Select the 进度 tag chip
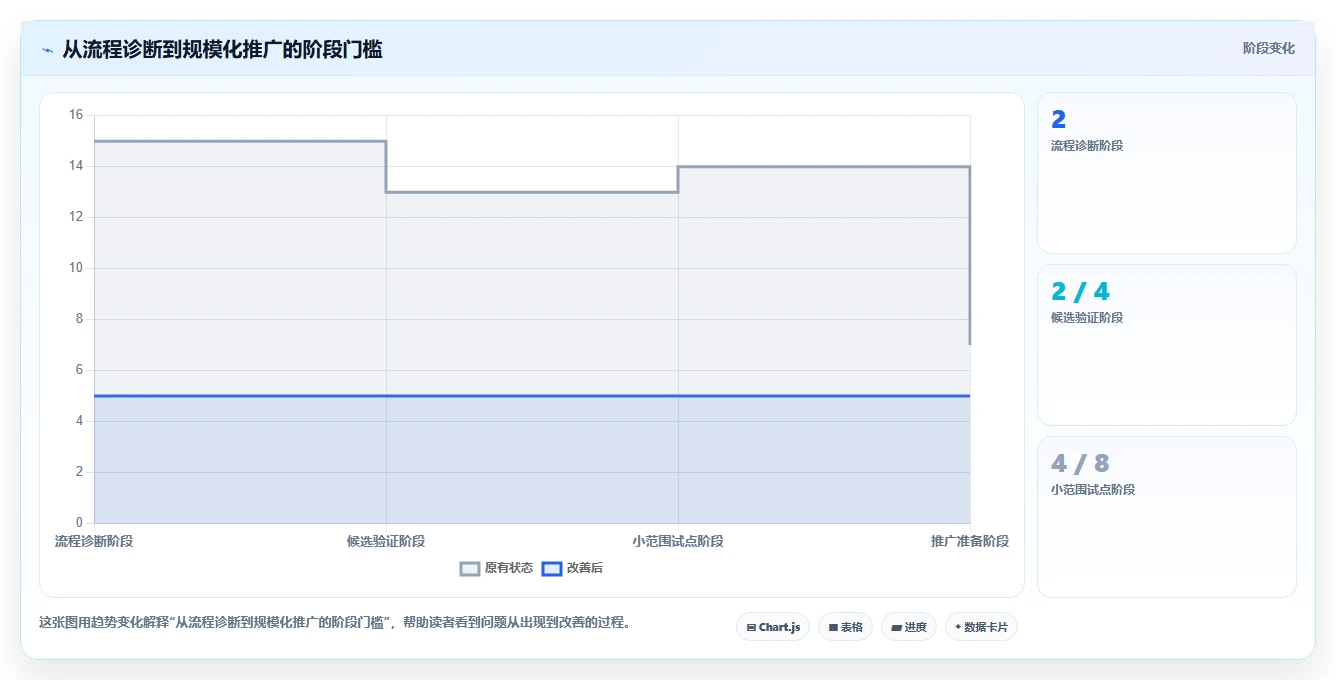 pos(908,627)
